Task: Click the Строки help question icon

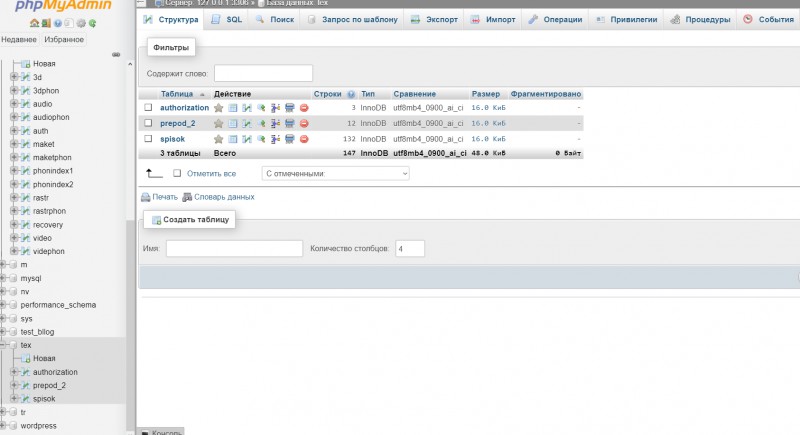Action: [351, 94]
